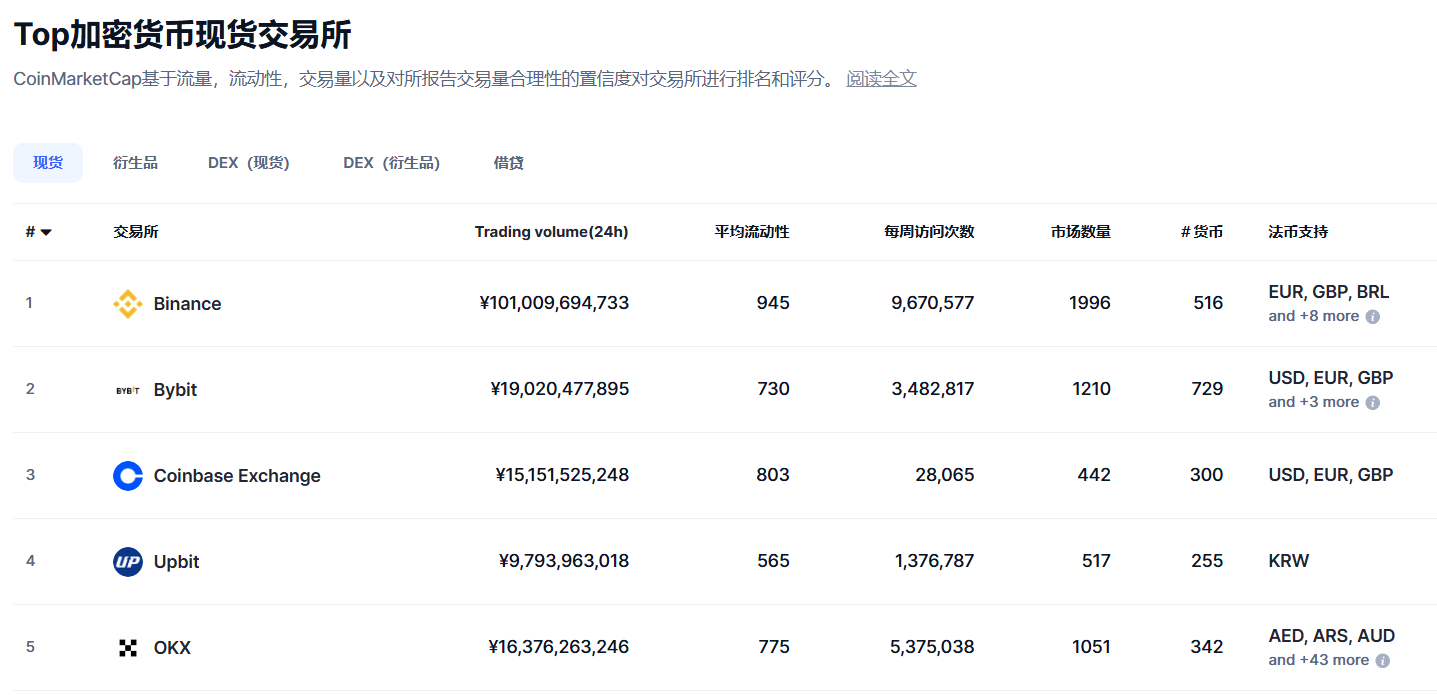
Task: Click Bybit market count 1210
Action: [1090, 389]
